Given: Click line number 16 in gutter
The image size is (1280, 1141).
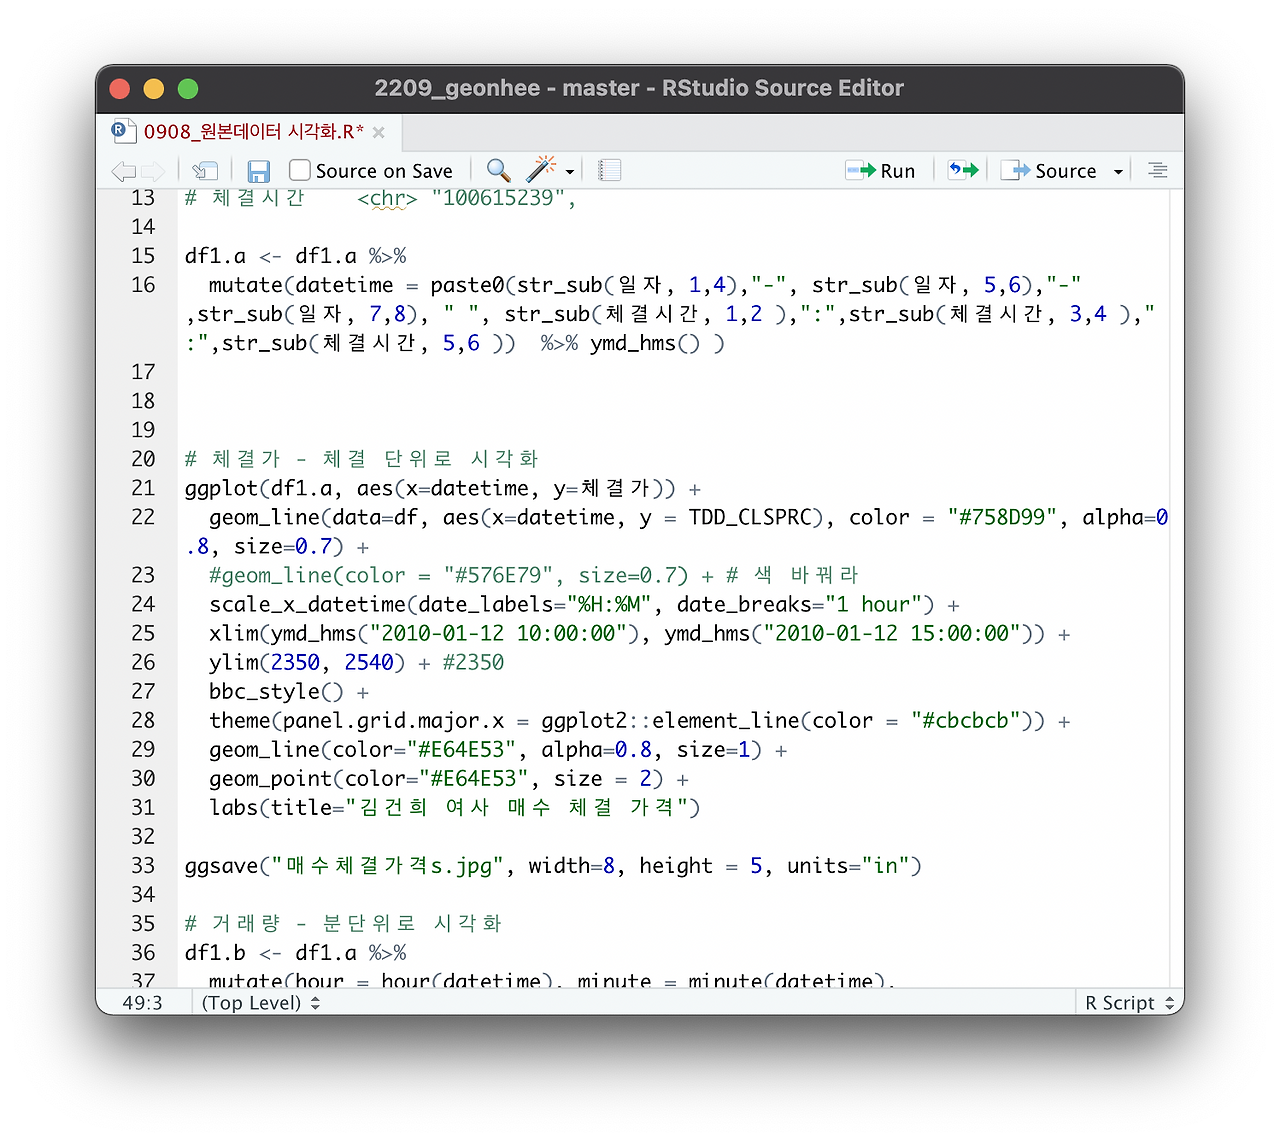Looking at the screenshot, I should [143, 285].
